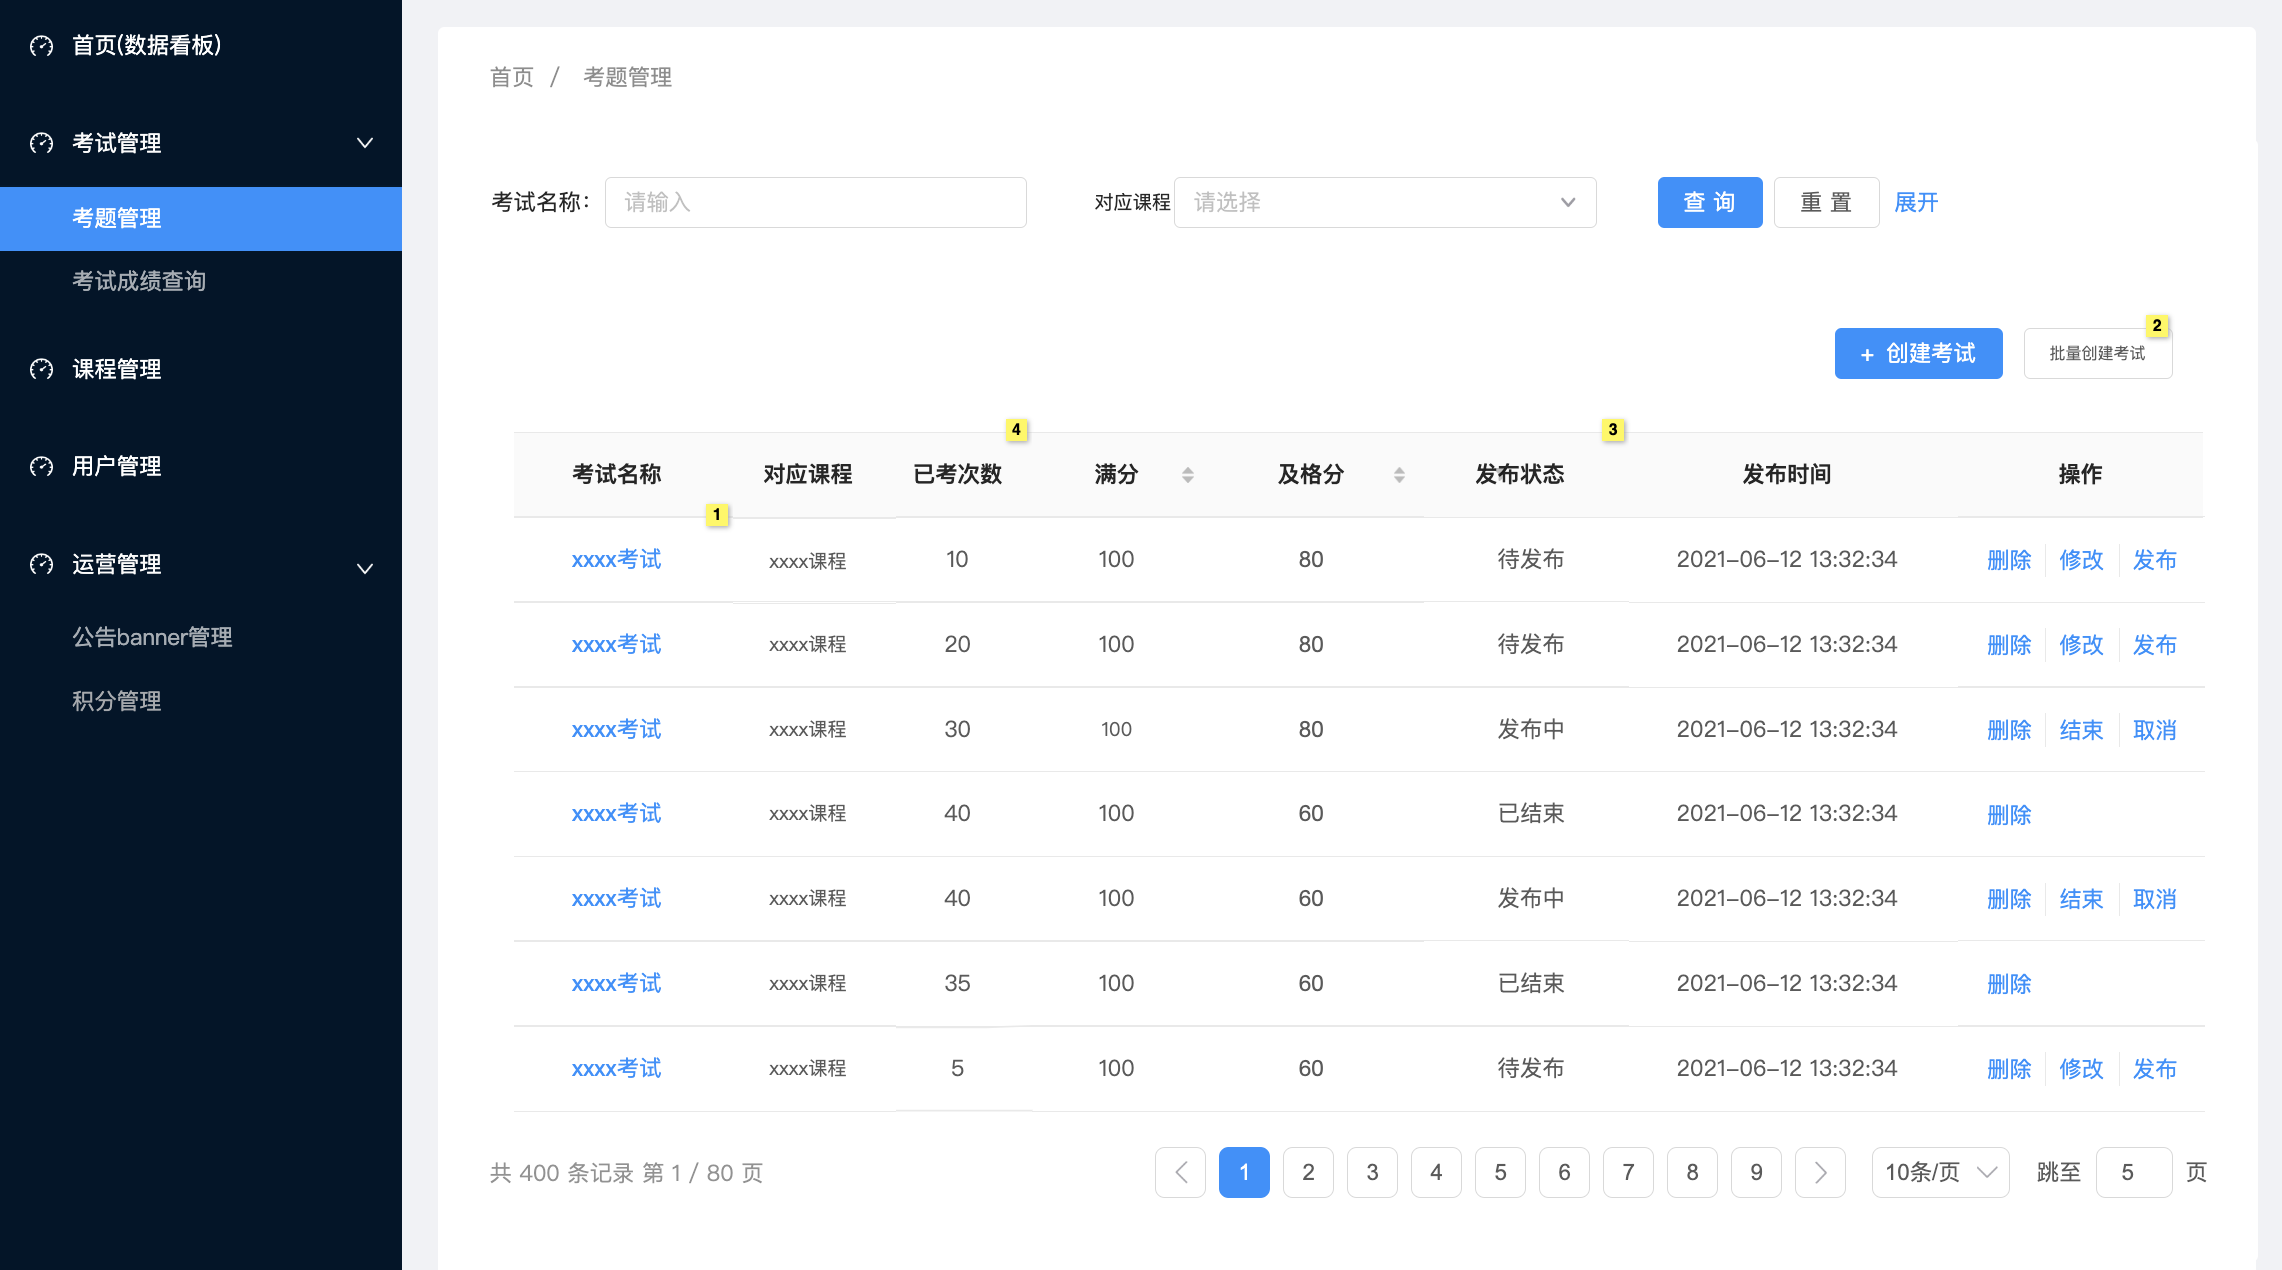Focus the 跳至 page number input
This screenshot has height=1270, width=2282.
[x=2134, y=1172]
